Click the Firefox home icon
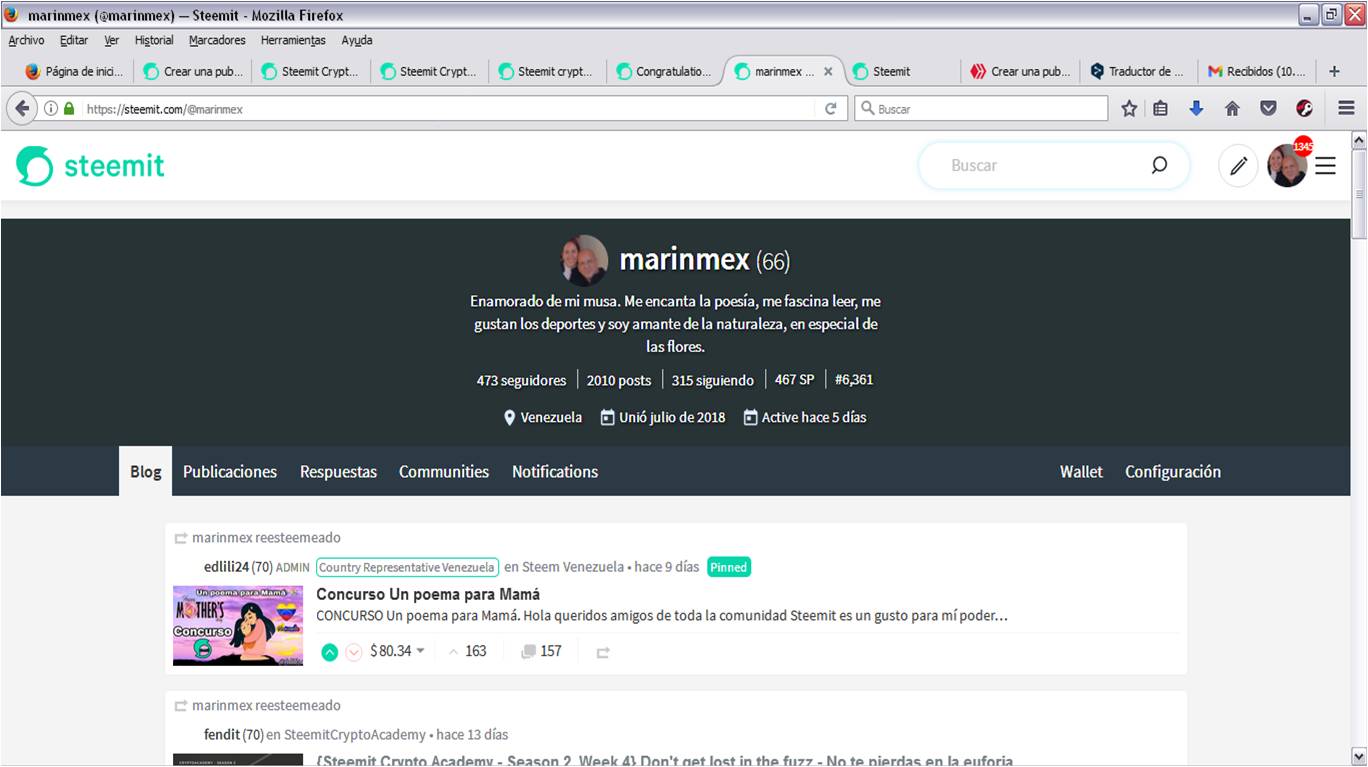The width and height of the screenshot is (1368, 767). pyautogui.click(x=1232, y=108)
